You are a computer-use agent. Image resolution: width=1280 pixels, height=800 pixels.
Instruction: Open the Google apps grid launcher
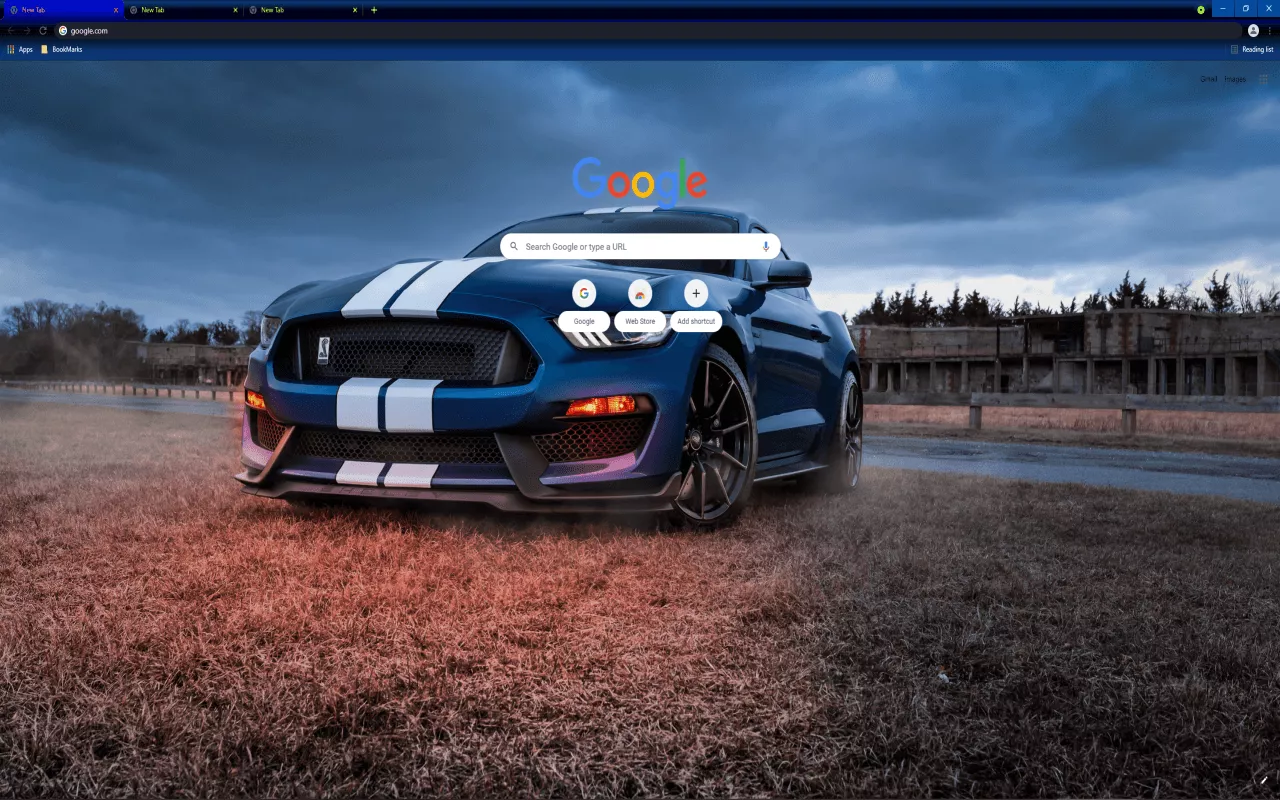pyautogui.click(x=1263, y=78)
